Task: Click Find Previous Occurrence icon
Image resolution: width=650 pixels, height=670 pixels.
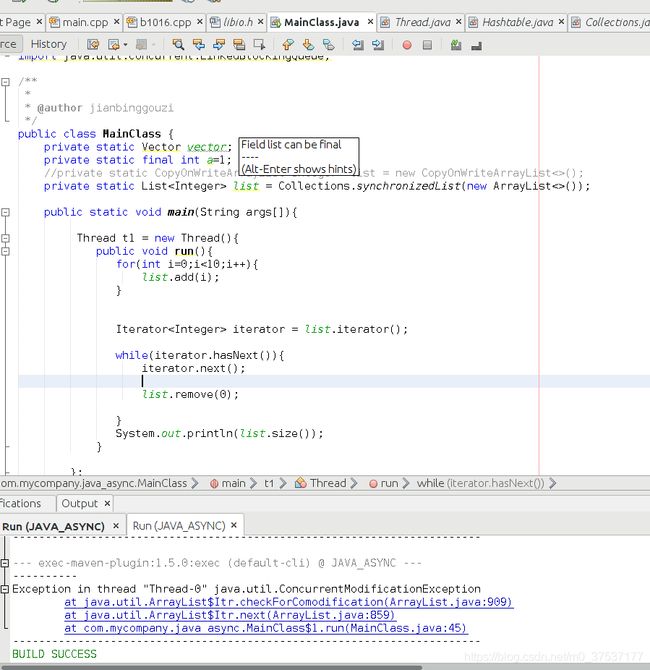Action: [x=199, y=44]
